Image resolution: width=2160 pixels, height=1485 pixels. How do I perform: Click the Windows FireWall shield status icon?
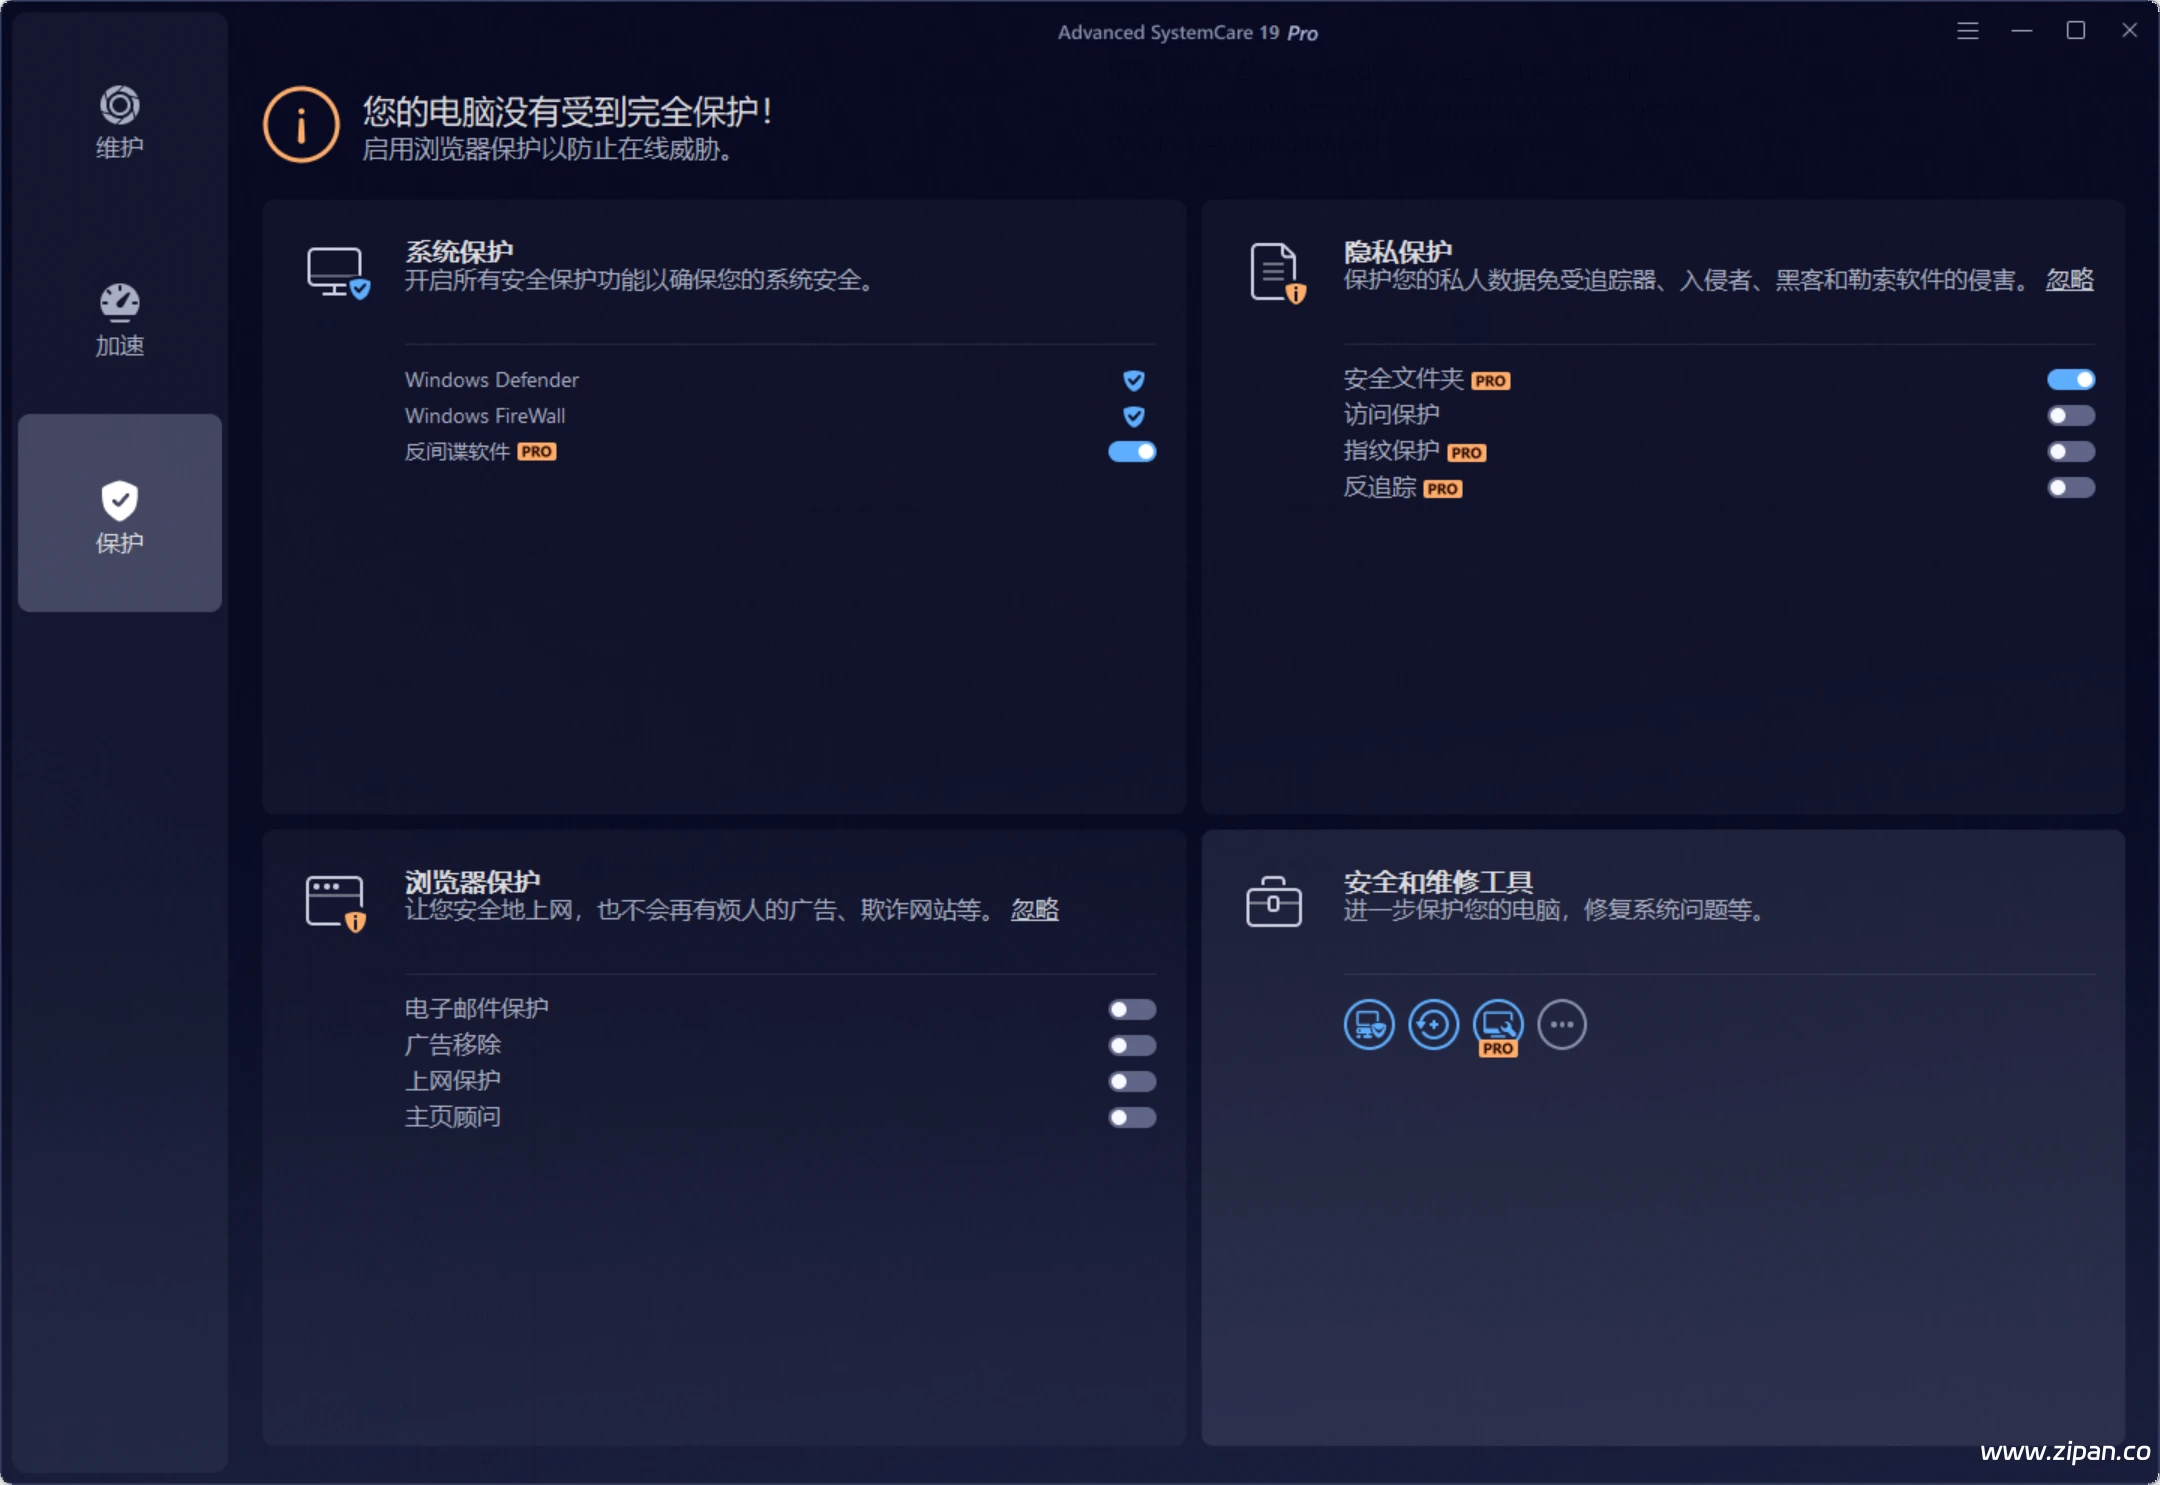pos(1133,416)
